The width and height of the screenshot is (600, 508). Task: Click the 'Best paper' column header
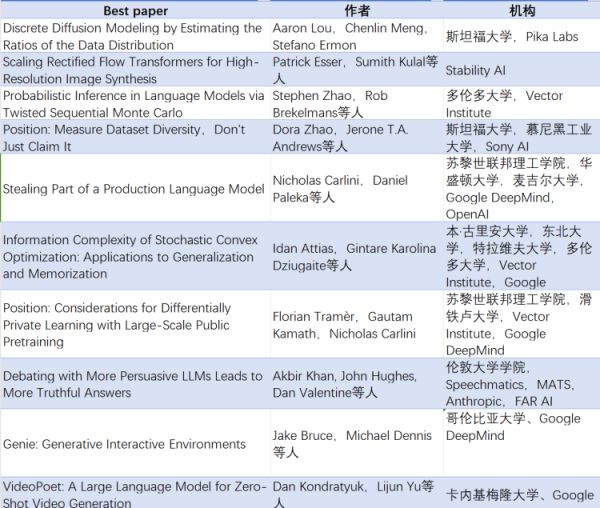(134, 11)
